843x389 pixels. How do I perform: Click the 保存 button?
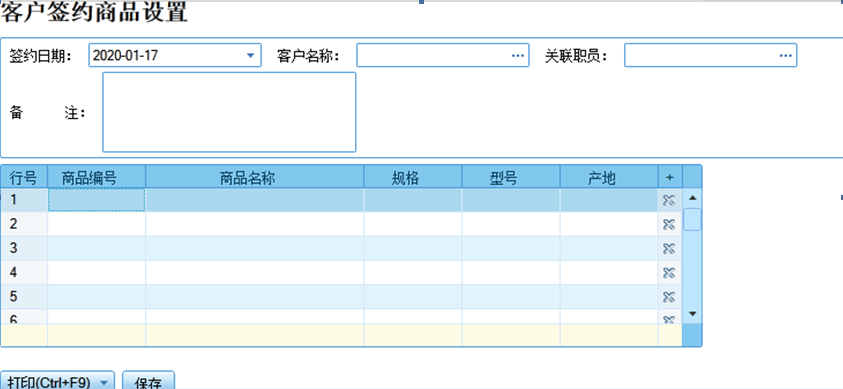click(x=149, y=381)
